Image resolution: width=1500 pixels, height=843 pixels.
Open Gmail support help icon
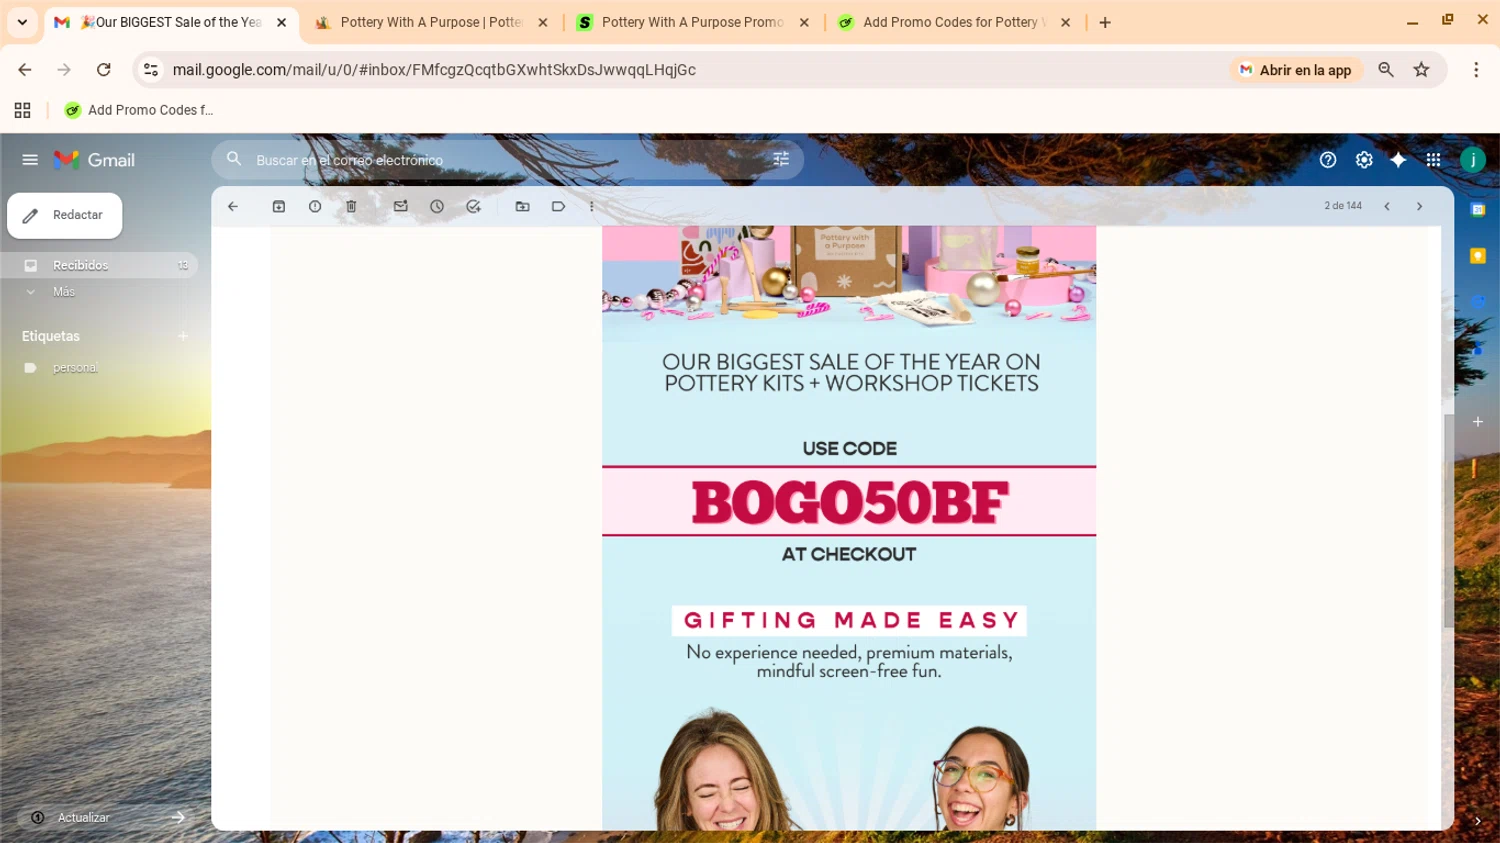pyautogui.click(x=1328, y=160)
